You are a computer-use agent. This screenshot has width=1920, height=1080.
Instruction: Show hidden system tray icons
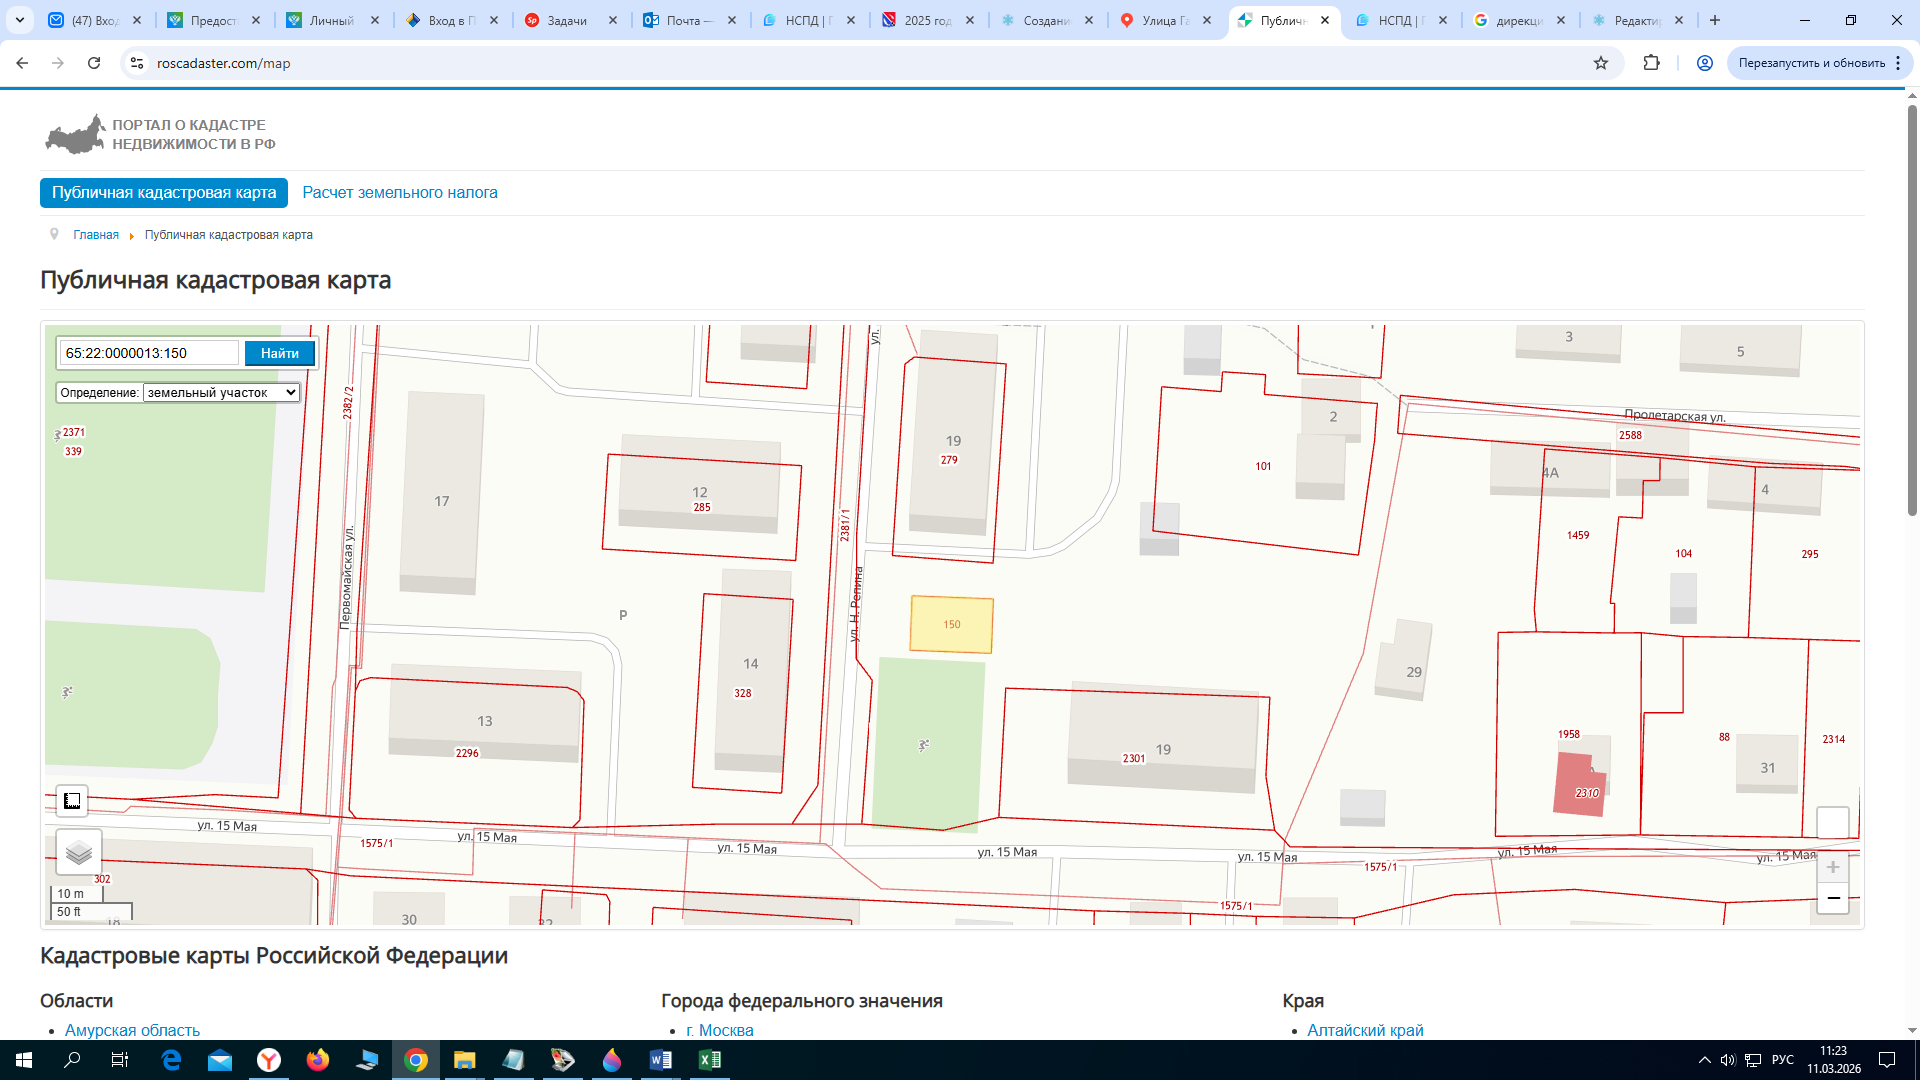1704,1060
